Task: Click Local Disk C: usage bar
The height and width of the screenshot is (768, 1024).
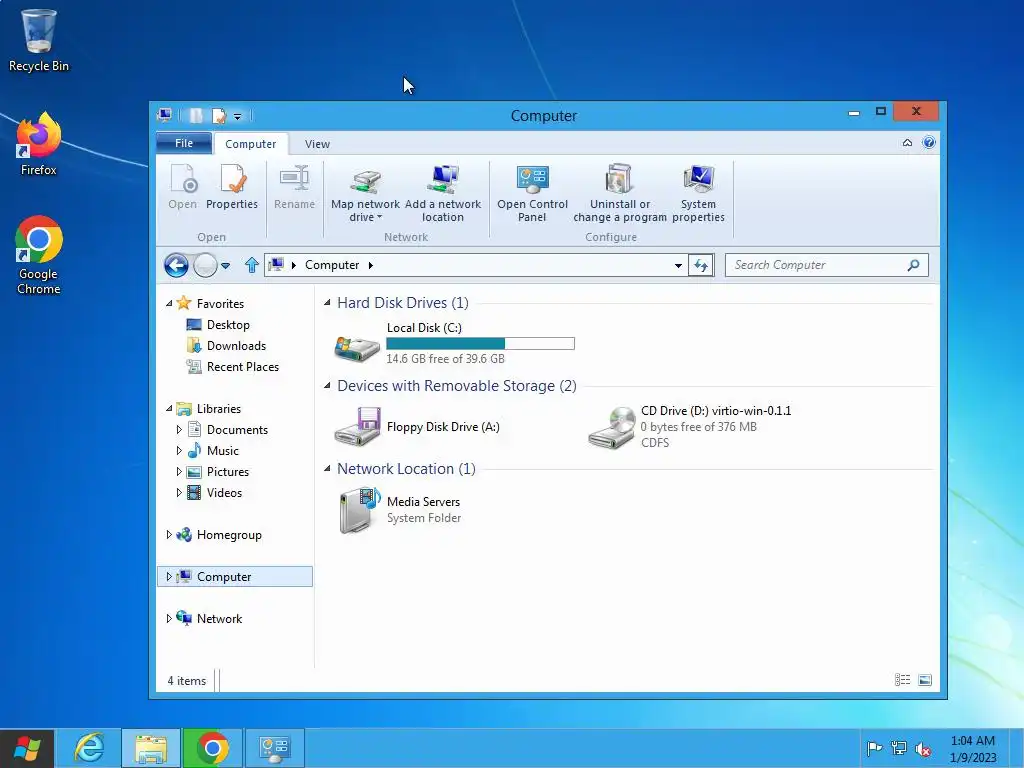Action: (480, 344)
